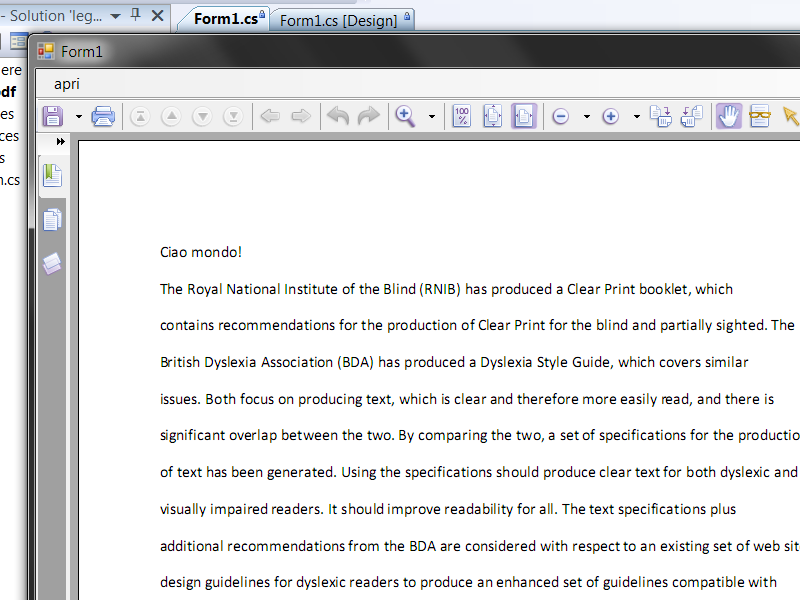The image size is (800, 600).
Task: Click the zoom out minus circle
Action: coord(561,117)
